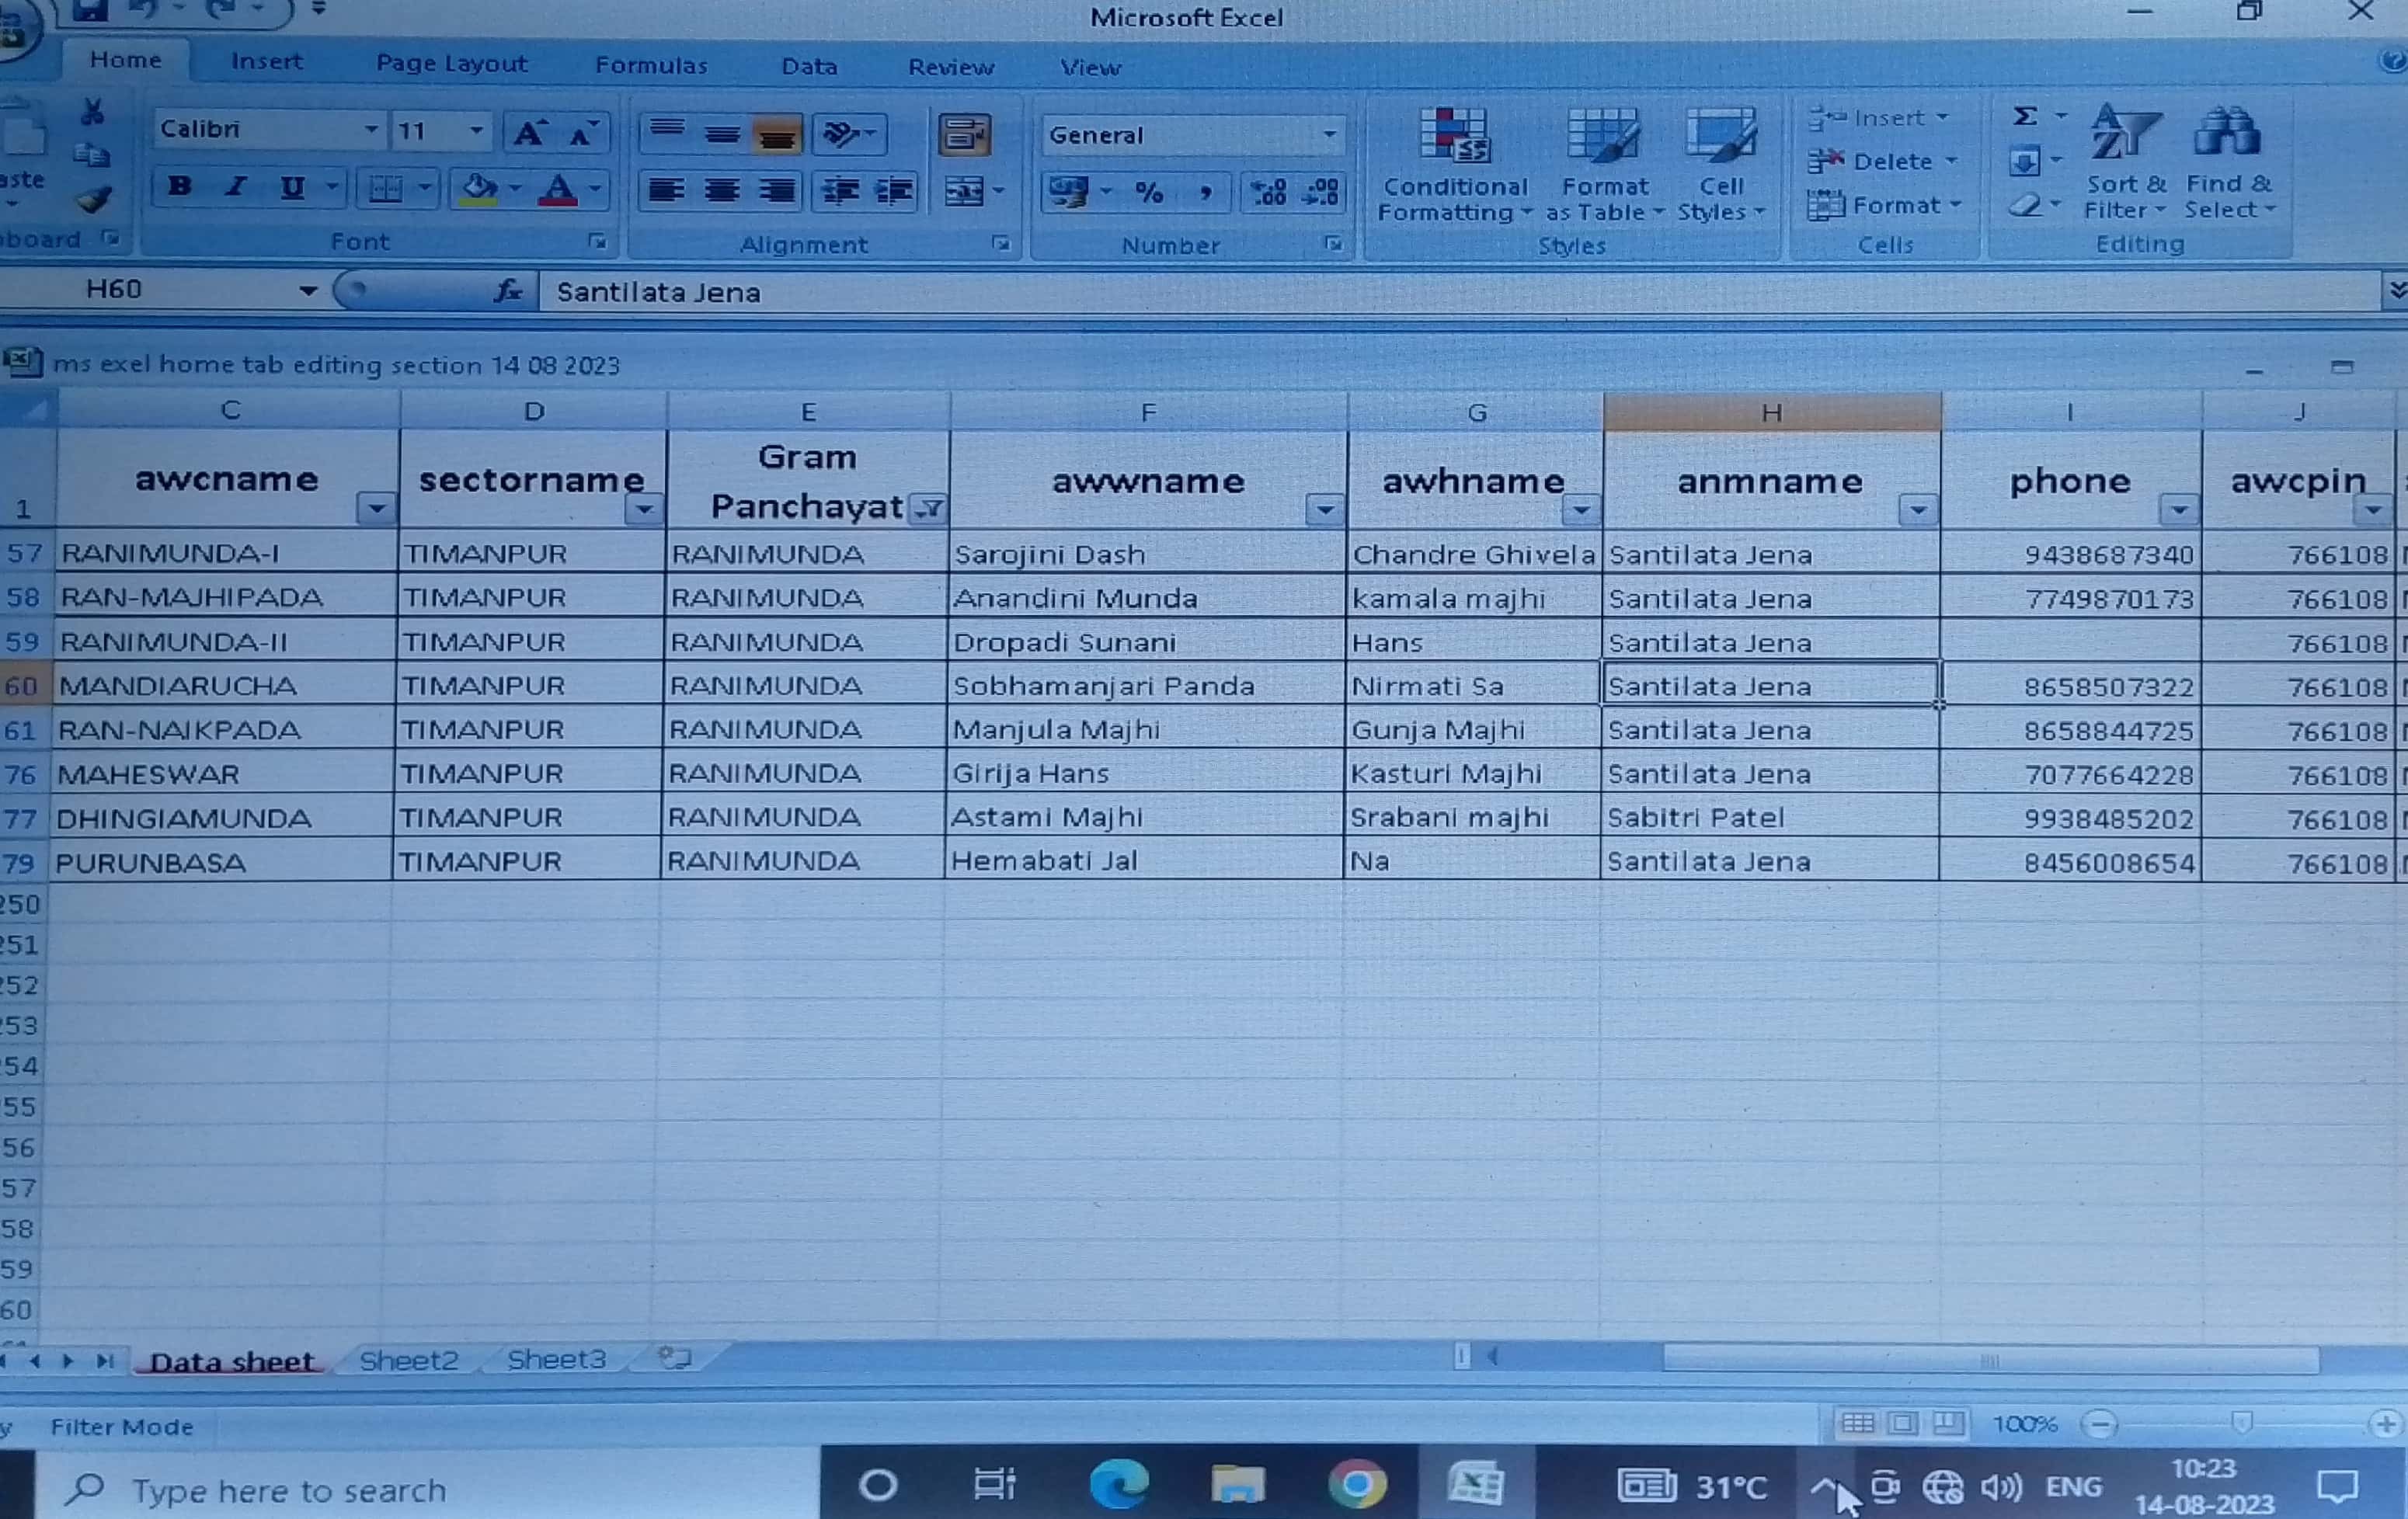Switch to the Page Layout tab
This screenshot has width=2408, height=1519.
451,64
